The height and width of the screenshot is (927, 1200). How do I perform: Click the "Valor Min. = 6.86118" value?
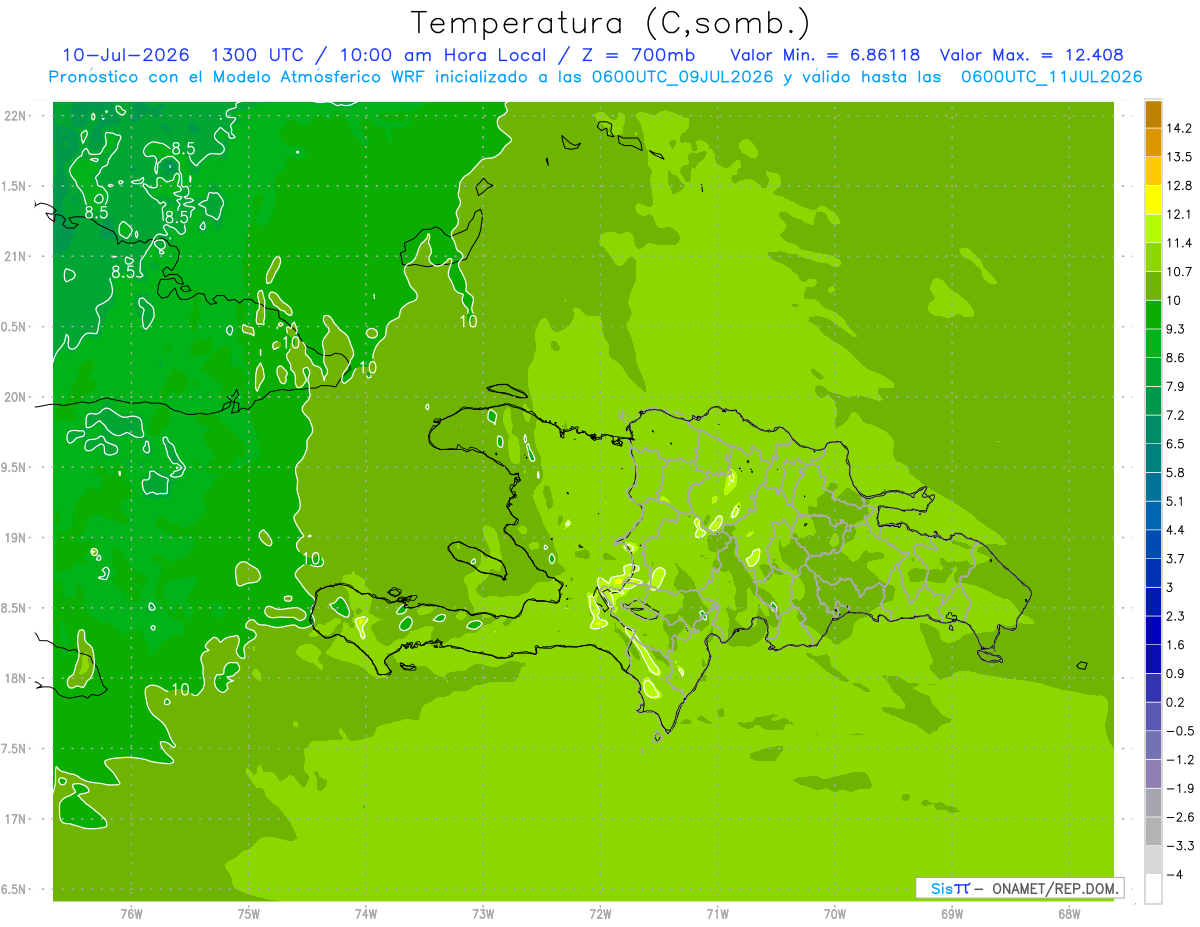826,55
